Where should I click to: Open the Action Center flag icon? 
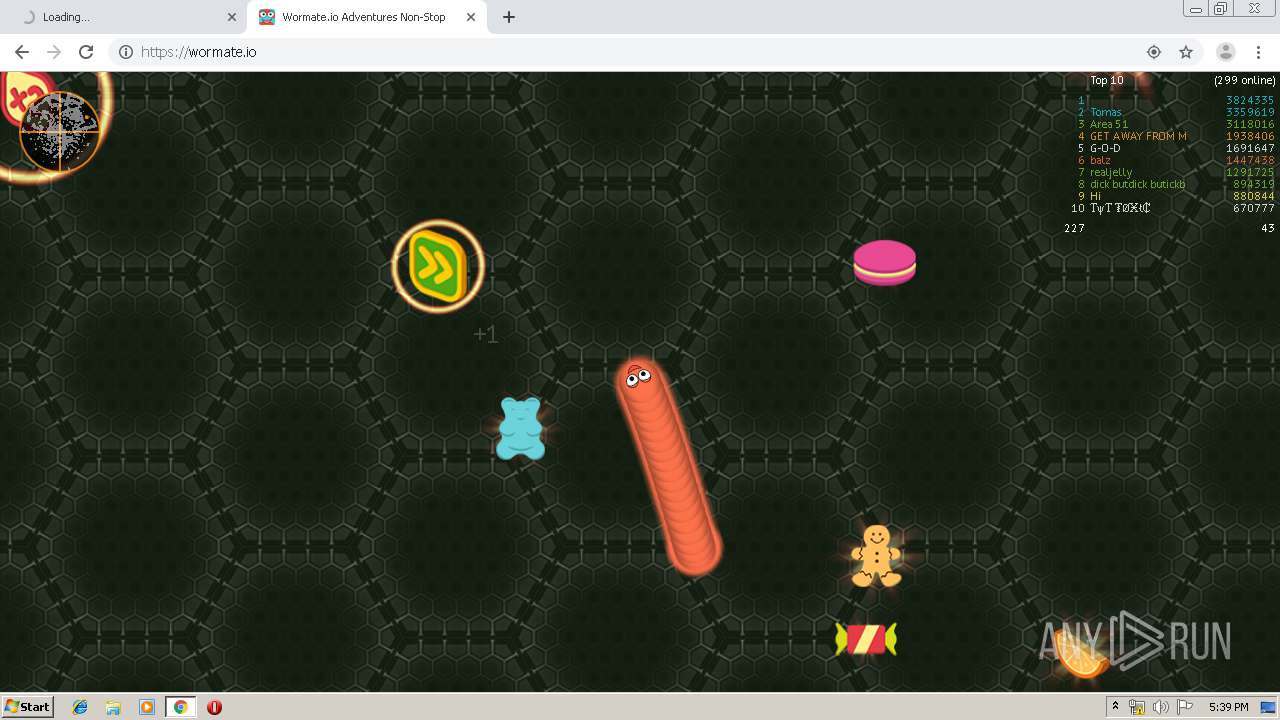[1184, 707]
